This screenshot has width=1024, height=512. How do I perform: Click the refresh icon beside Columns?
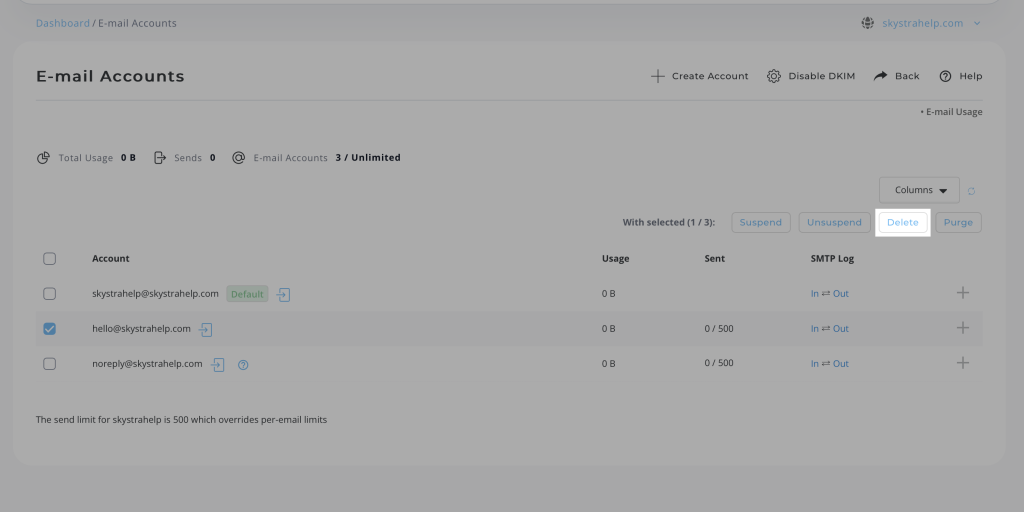(x=972, y=191)
